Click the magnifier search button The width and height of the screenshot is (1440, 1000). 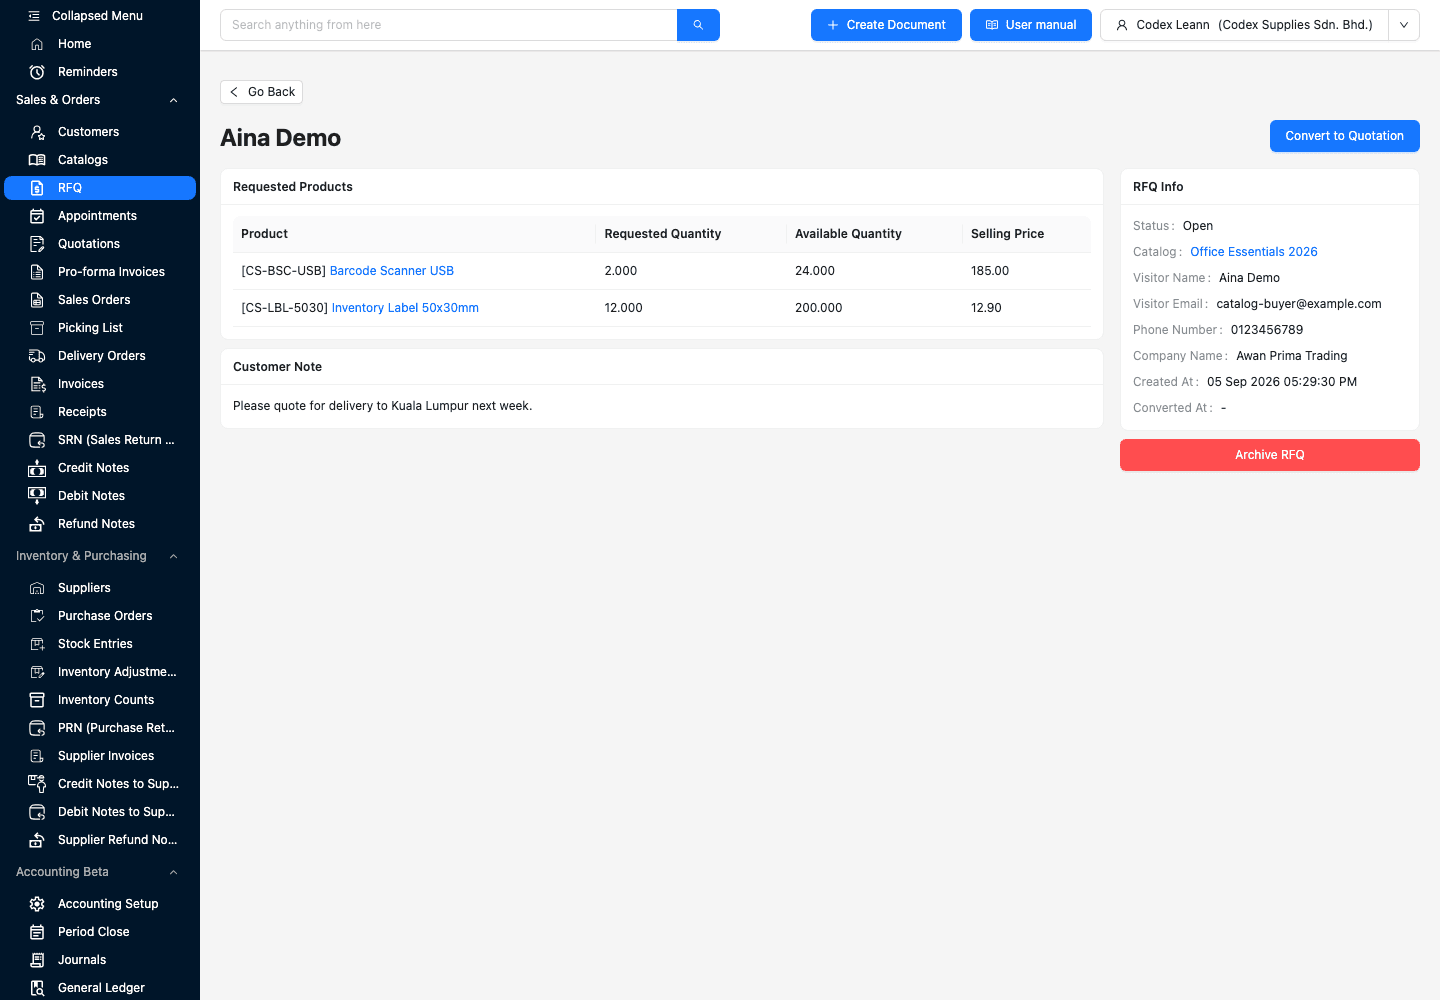pos(698,25)
